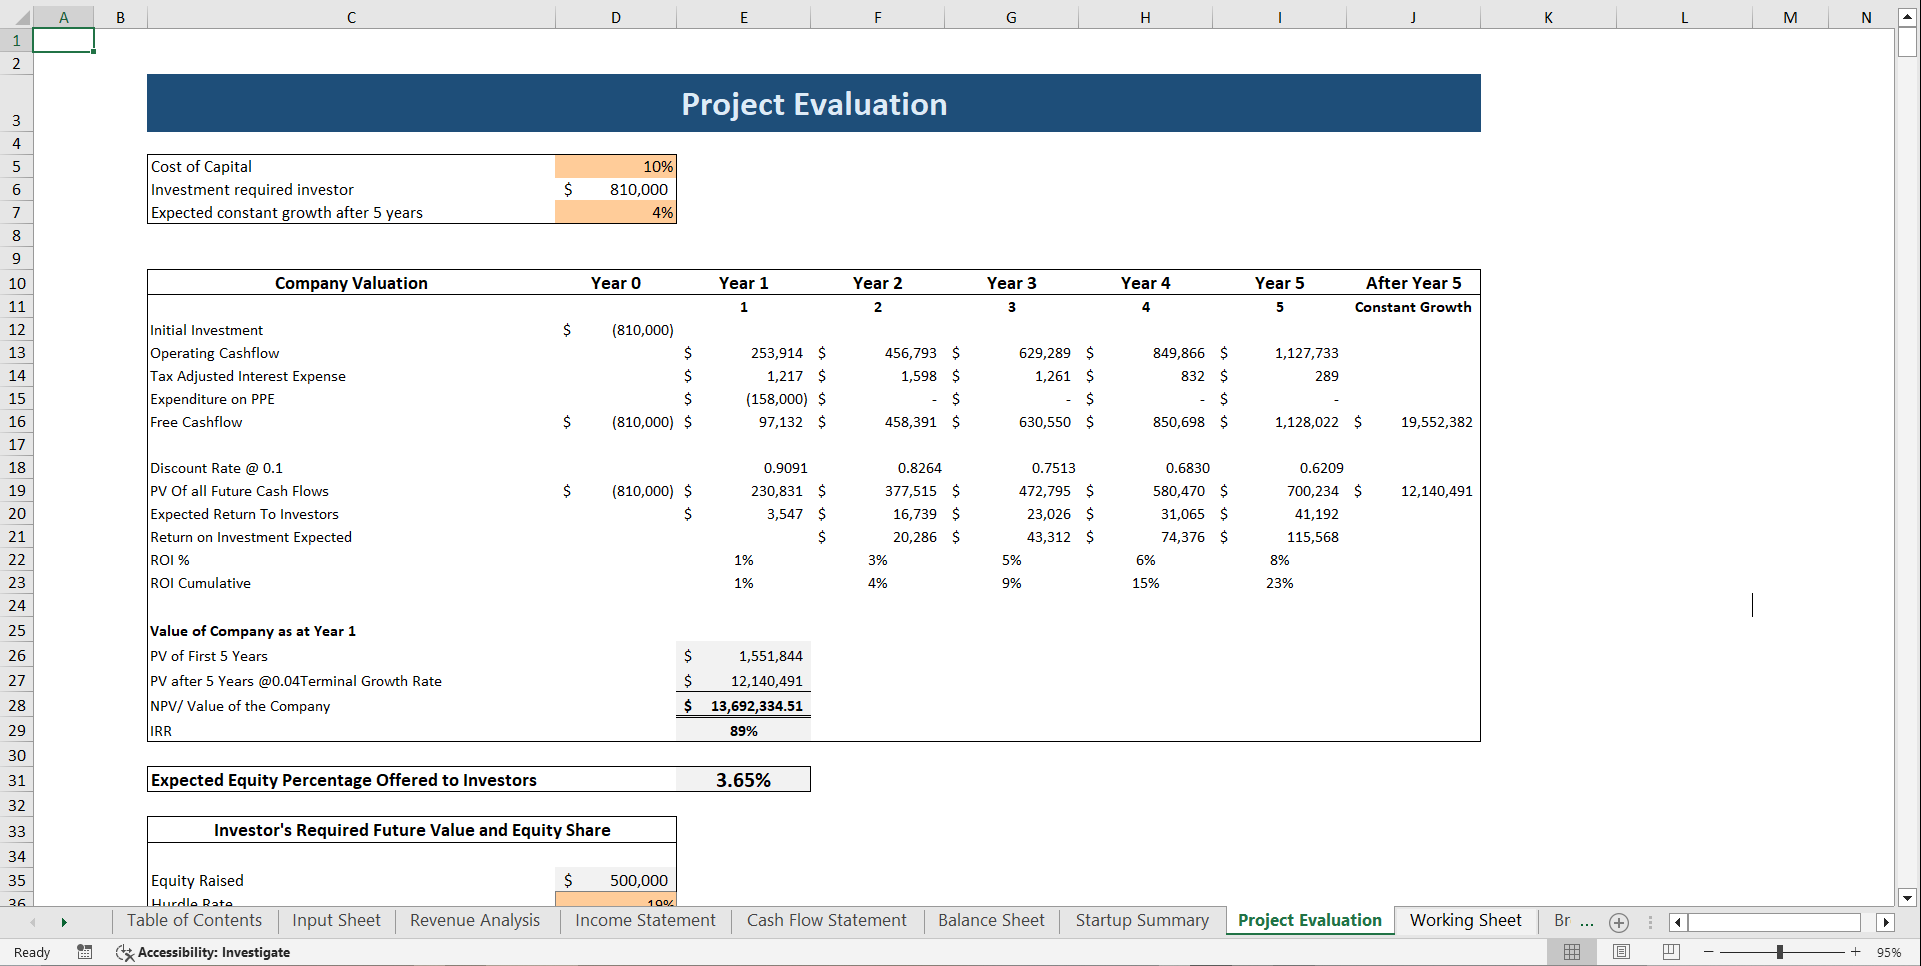This screenshot has width=1921, height=966.
Task: Switch to the Working Sheet tab
Action: (1465, 921)
